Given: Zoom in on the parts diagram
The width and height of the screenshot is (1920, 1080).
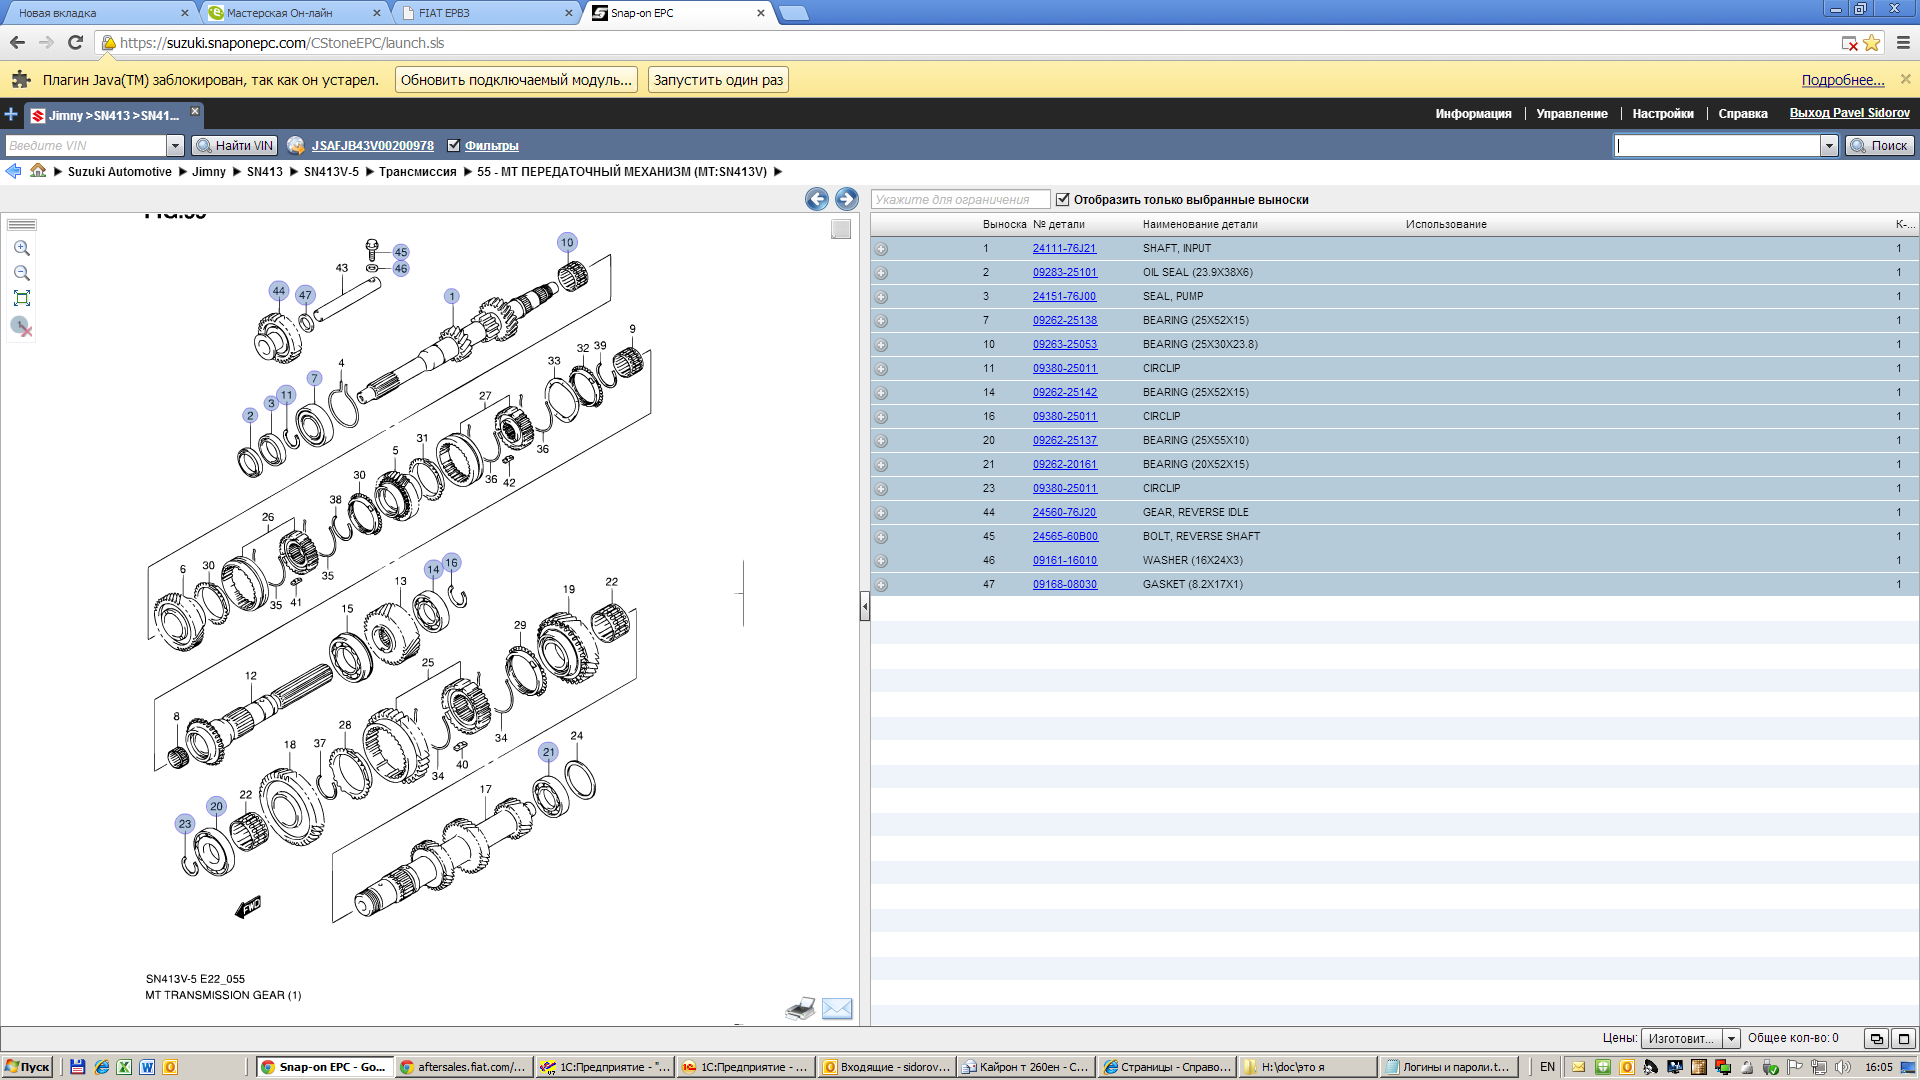Looking at the screenshot, I should coord(22,248).
